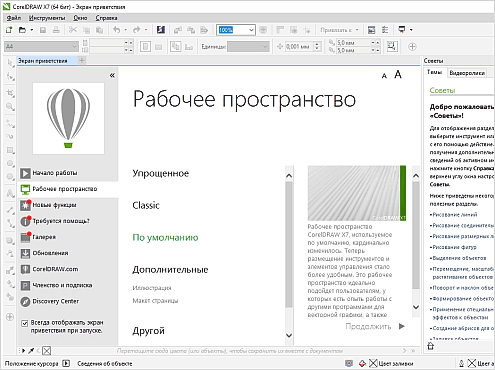This screenshot has height=370, width=495.
Task: Open Галерея in welcome sidebar
Action: 68,237
